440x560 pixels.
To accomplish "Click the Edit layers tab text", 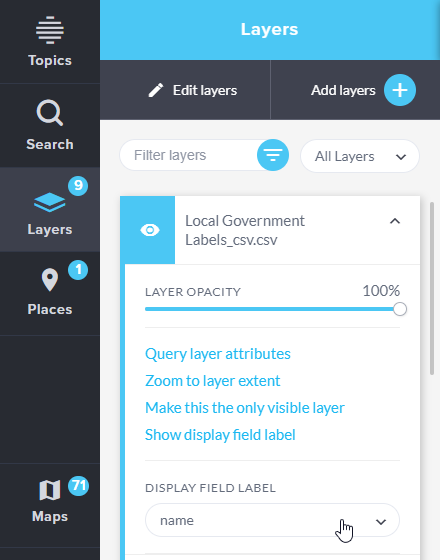I will click(205, 90).
